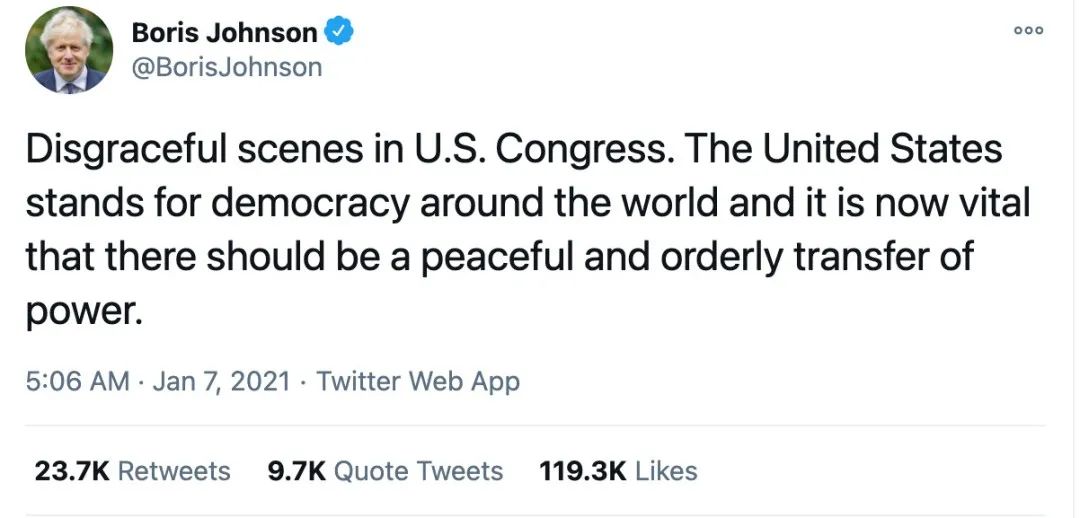The width and height of the screenshot is (1080, 518).
Task: Click the Jan 7, 2021 date
Action: pyautogui.click(x=222, y=381)
